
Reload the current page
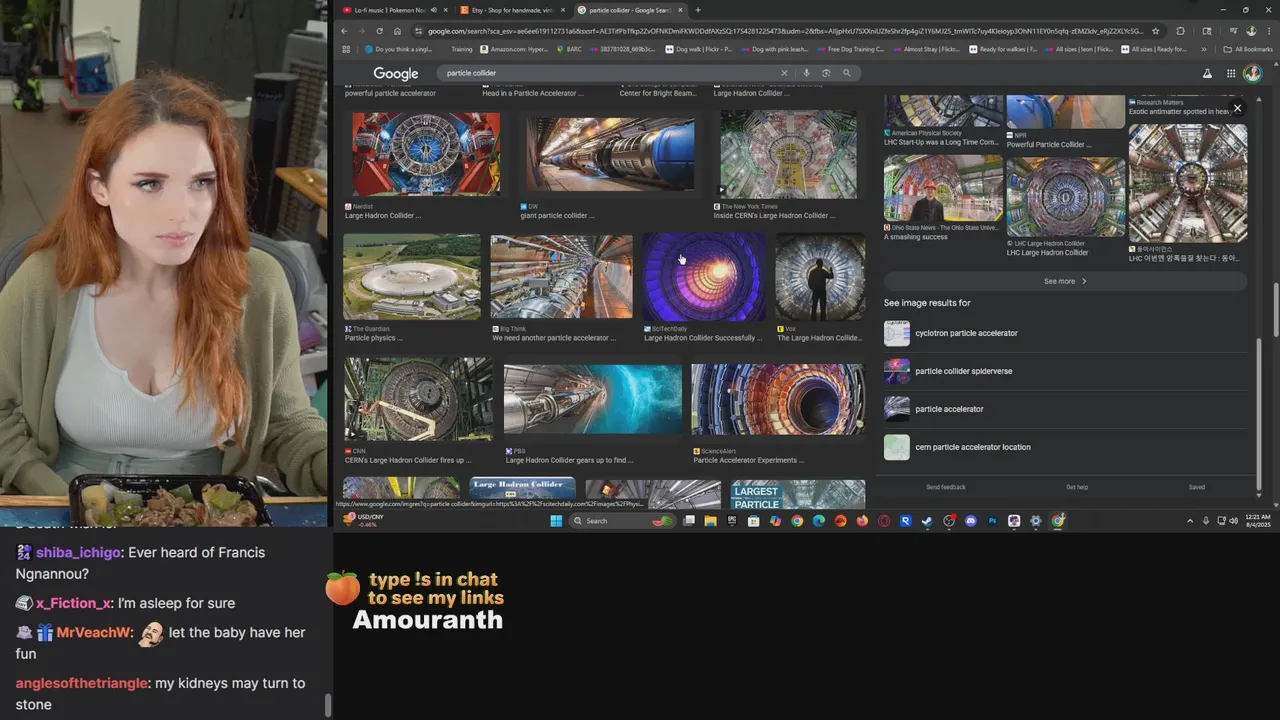tap(379, 31)
